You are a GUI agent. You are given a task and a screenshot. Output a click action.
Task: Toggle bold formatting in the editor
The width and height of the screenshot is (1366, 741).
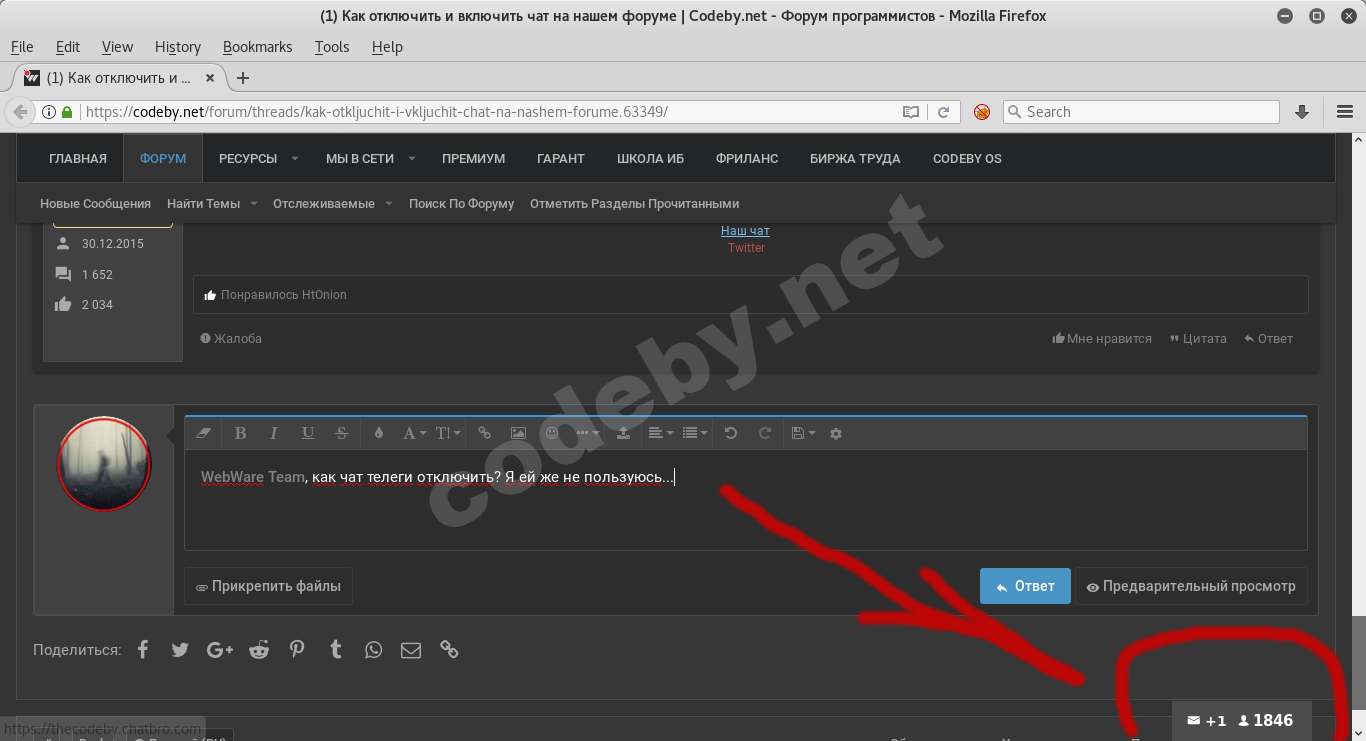tap(240, 433)
